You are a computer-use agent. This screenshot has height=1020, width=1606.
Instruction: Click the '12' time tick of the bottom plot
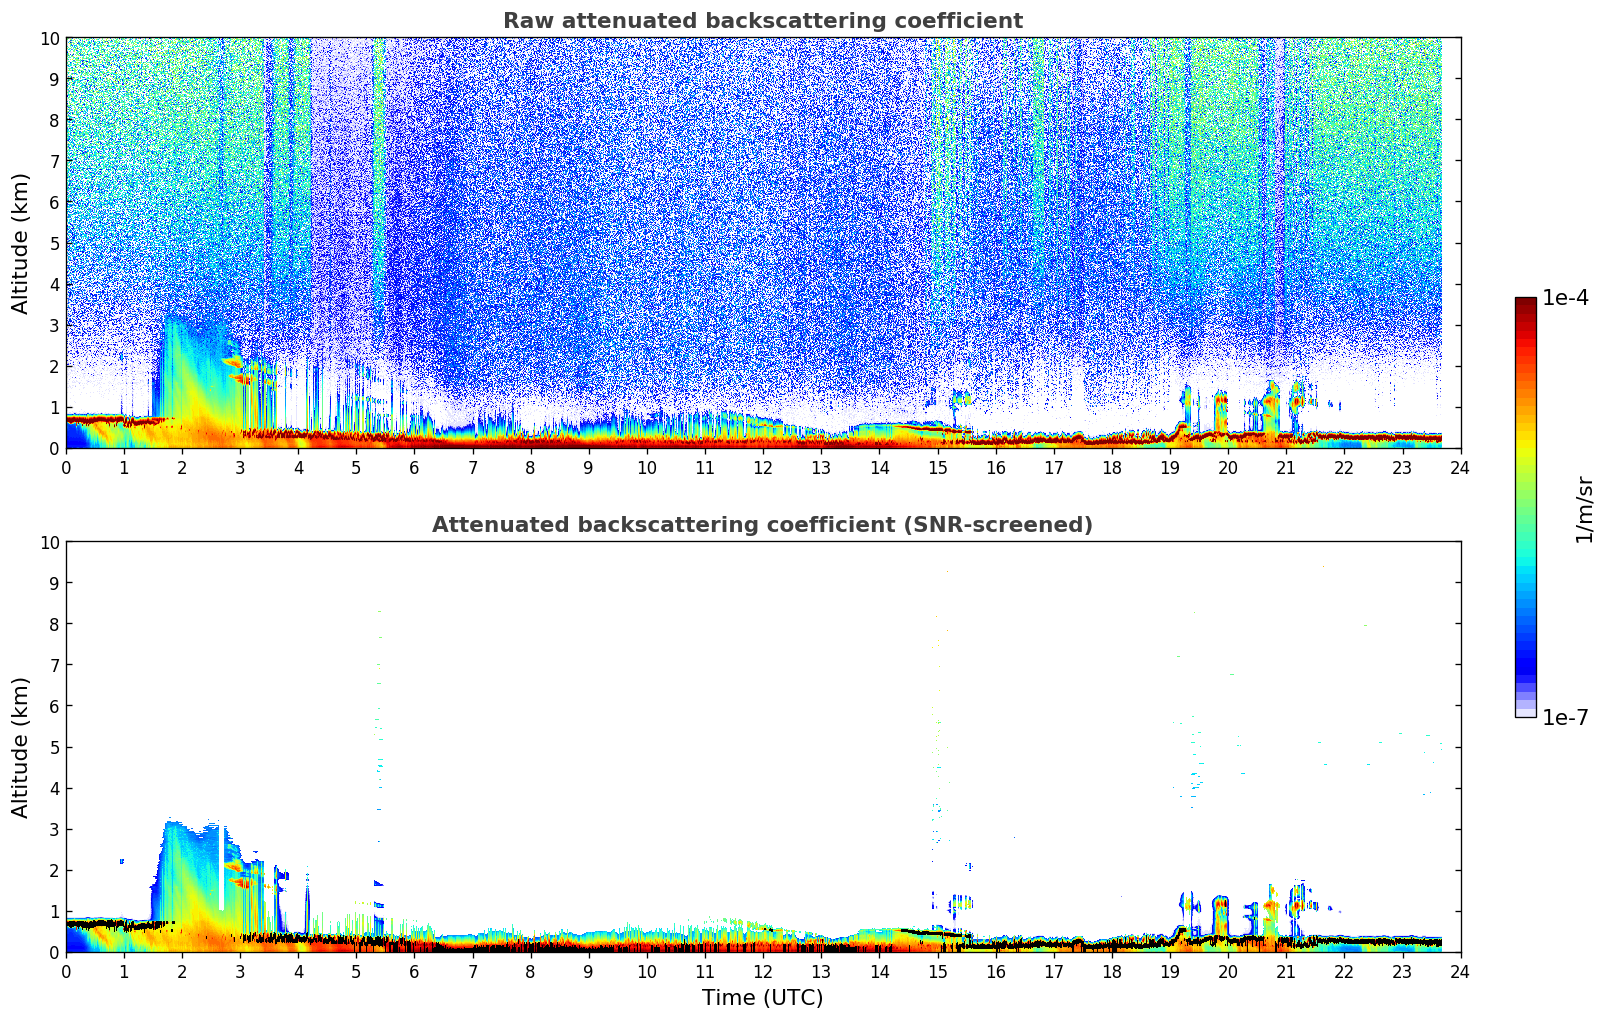763,971
